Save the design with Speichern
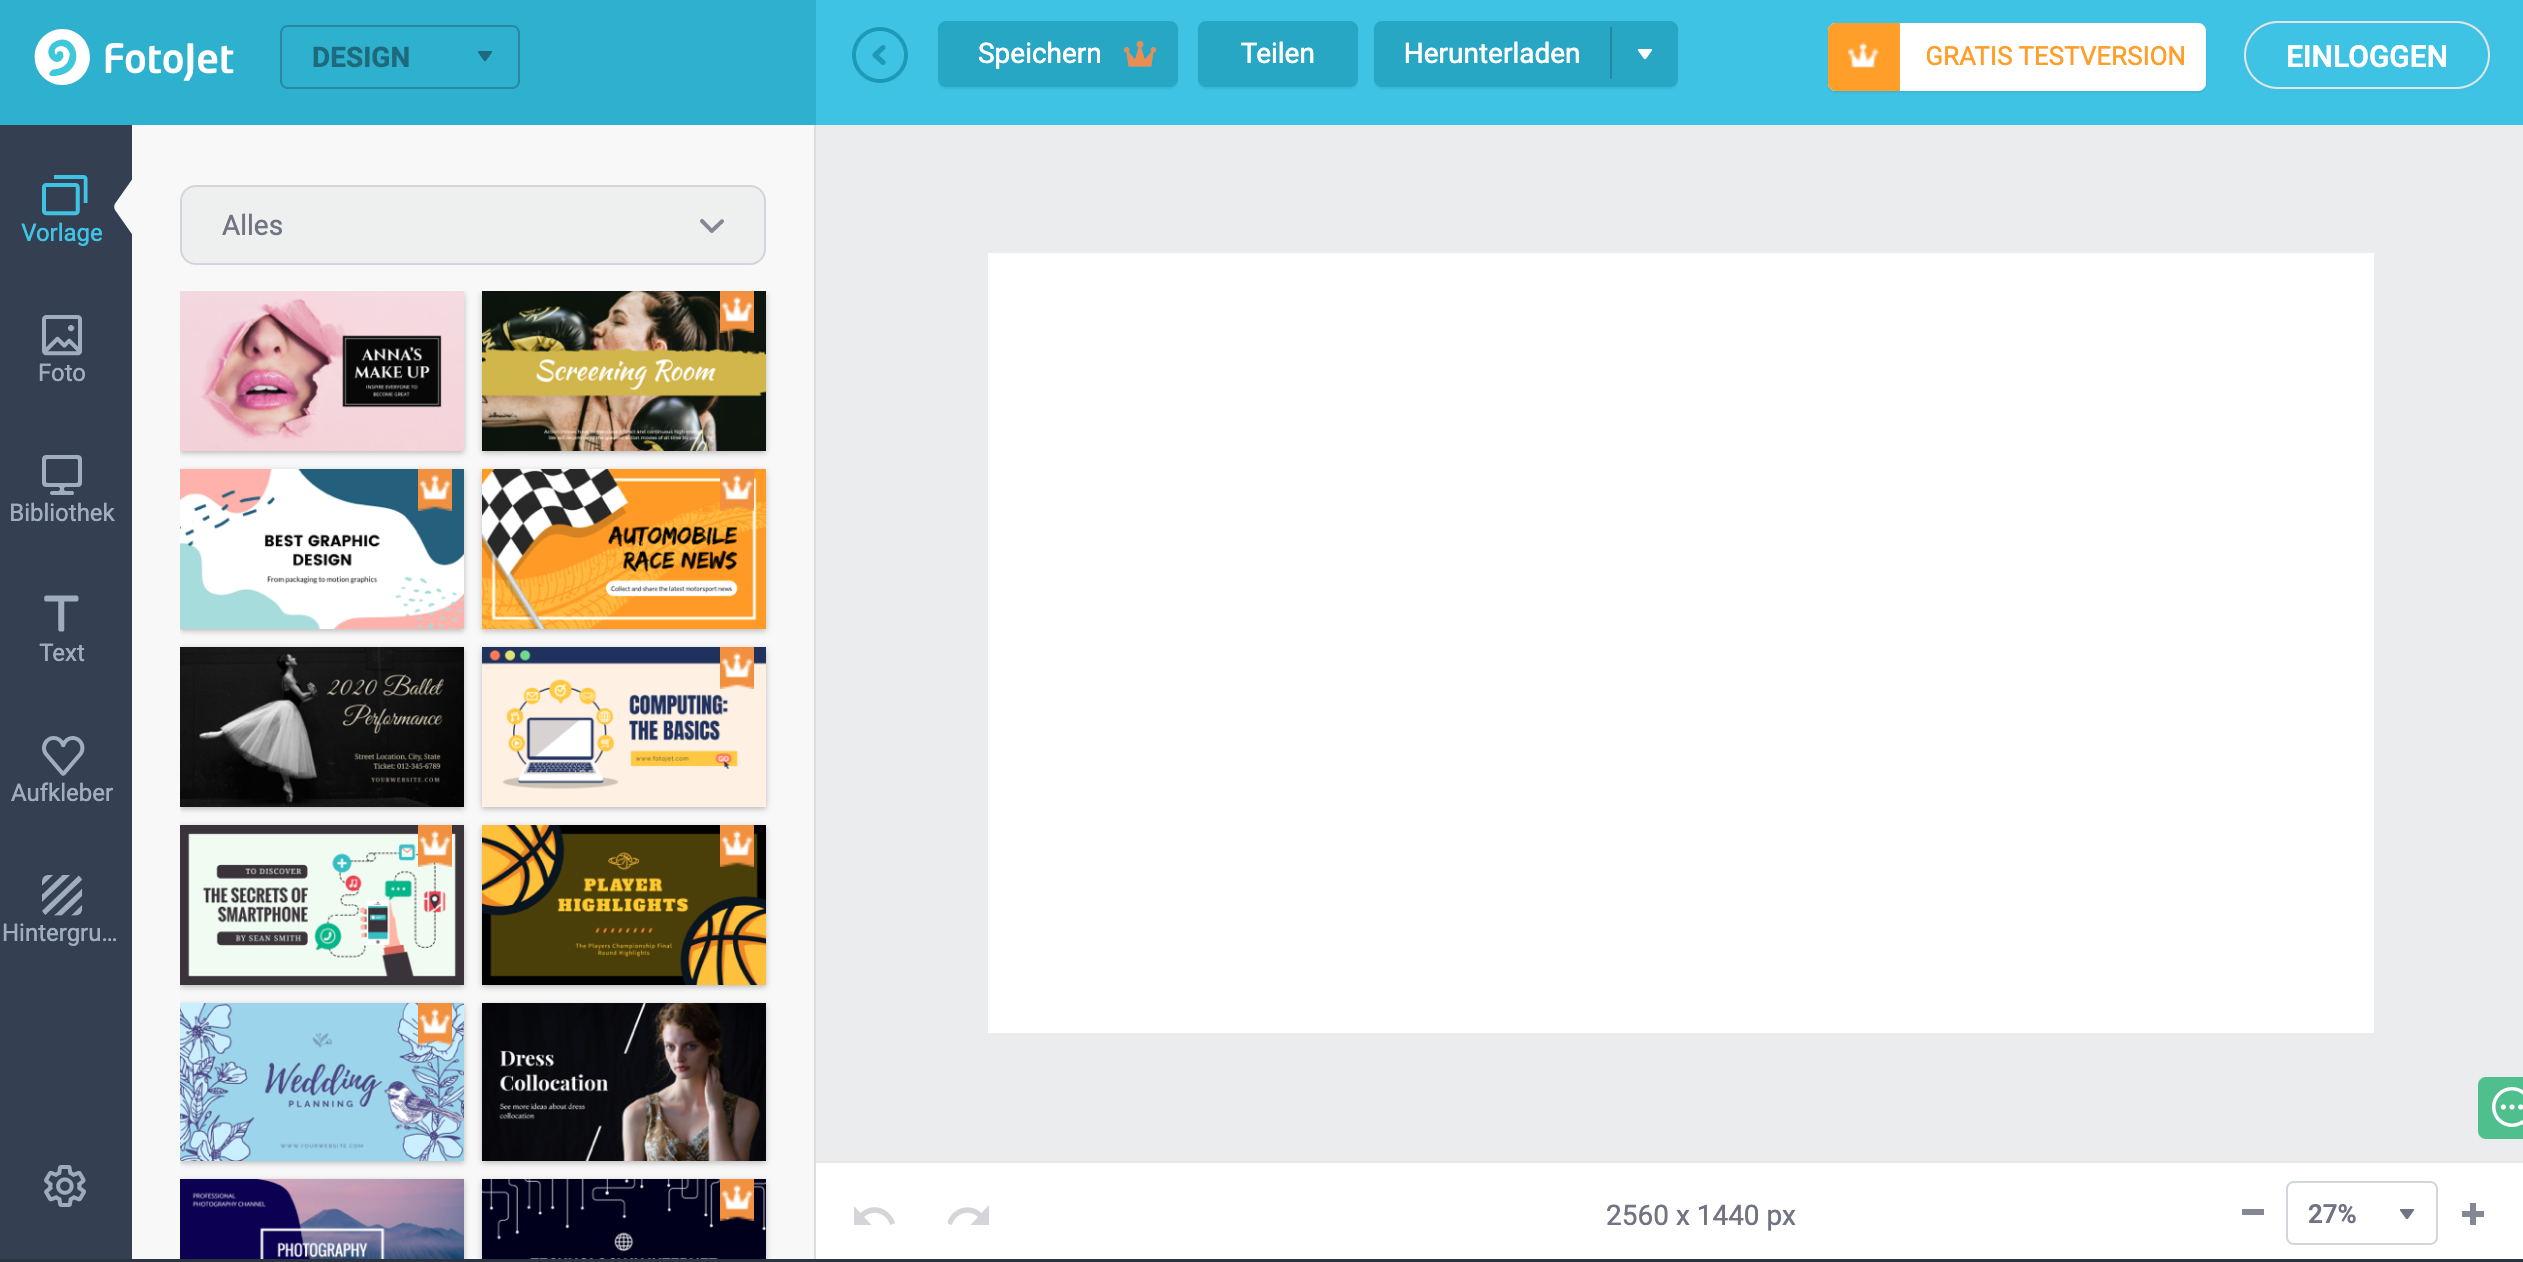Screen dimensions: 2523x1262 click(x=1058, y=54)
